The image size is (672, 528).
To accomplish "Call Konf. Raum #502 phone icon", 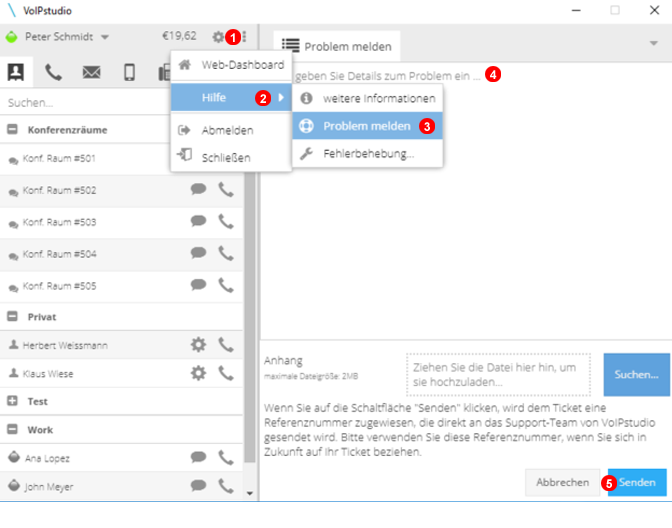I will [x=227, y=190].
